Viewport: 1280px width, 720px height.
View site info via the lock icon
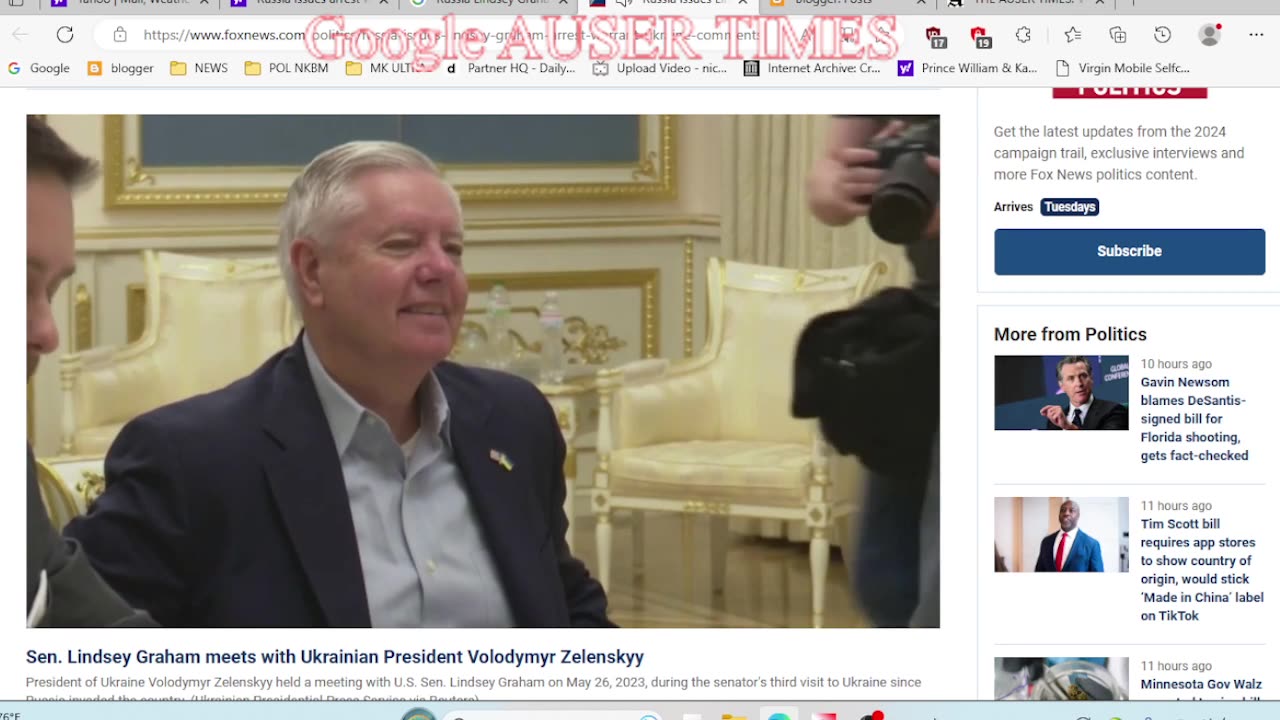[x=120, y=35]
